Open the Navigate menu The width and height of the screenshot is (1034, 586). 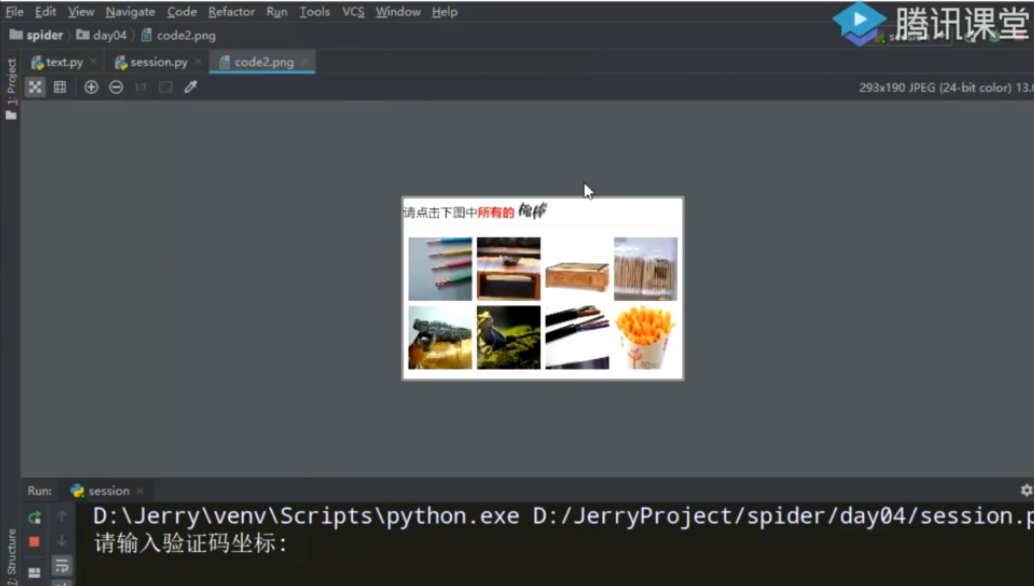[x=130, y=11]
